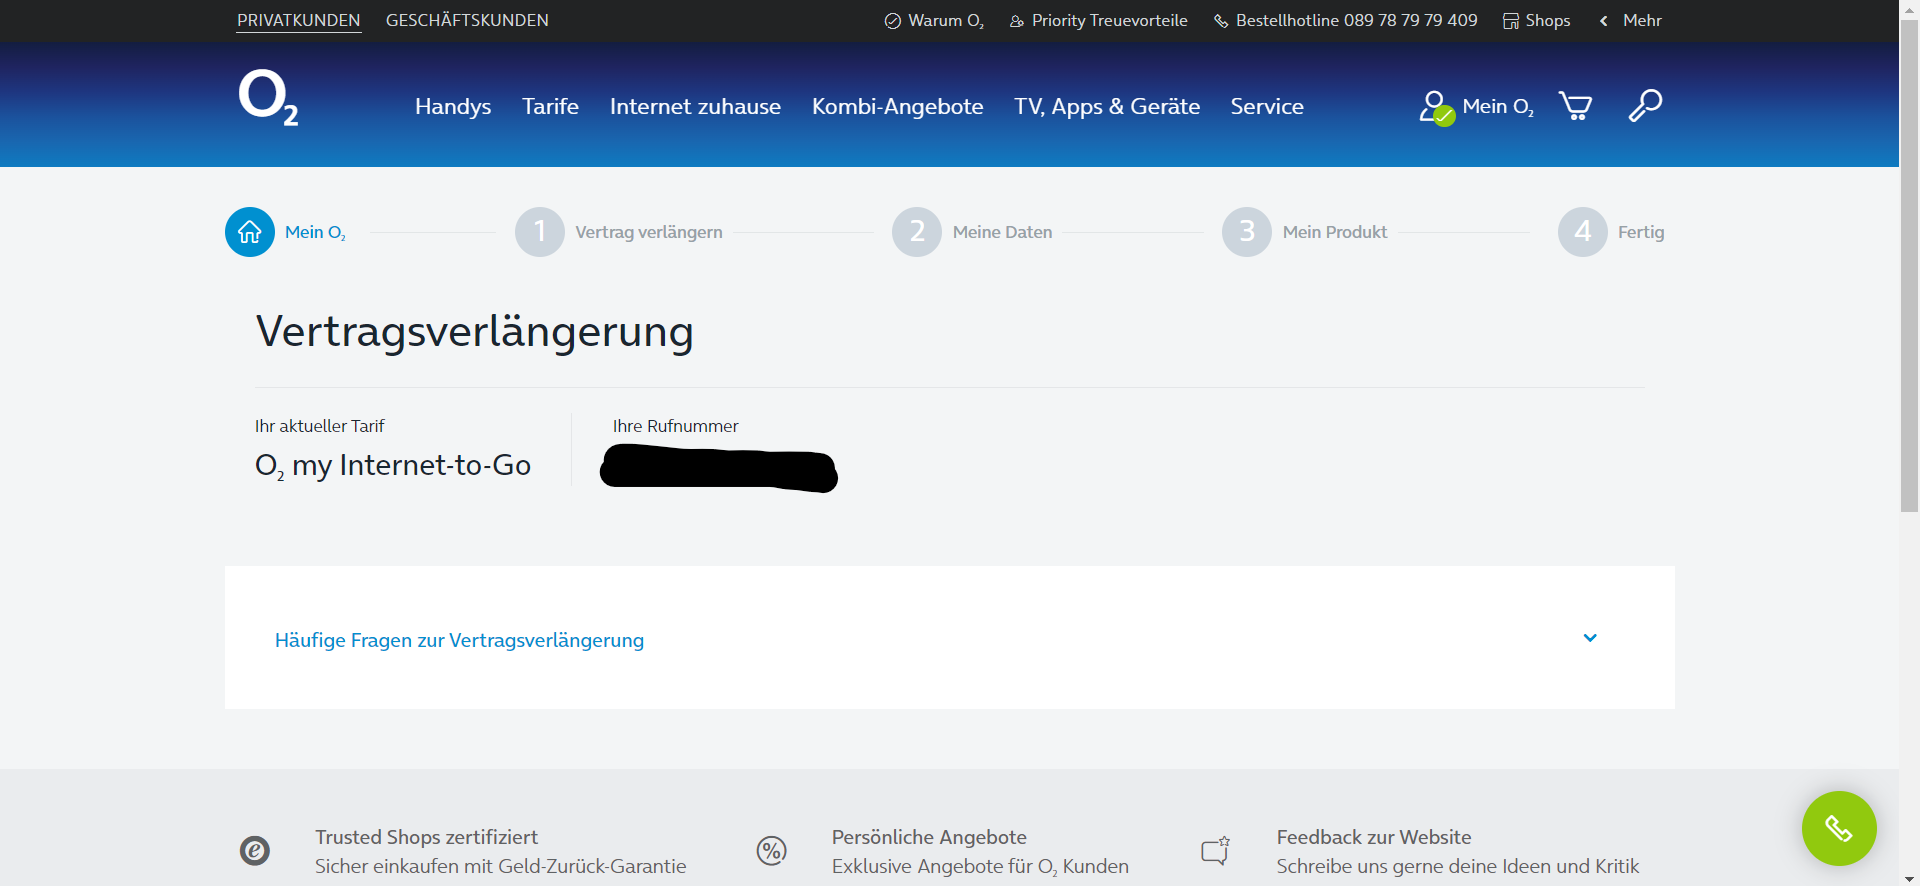Click the O2 logo in header

pyautogui.click(x=268, y=97)
